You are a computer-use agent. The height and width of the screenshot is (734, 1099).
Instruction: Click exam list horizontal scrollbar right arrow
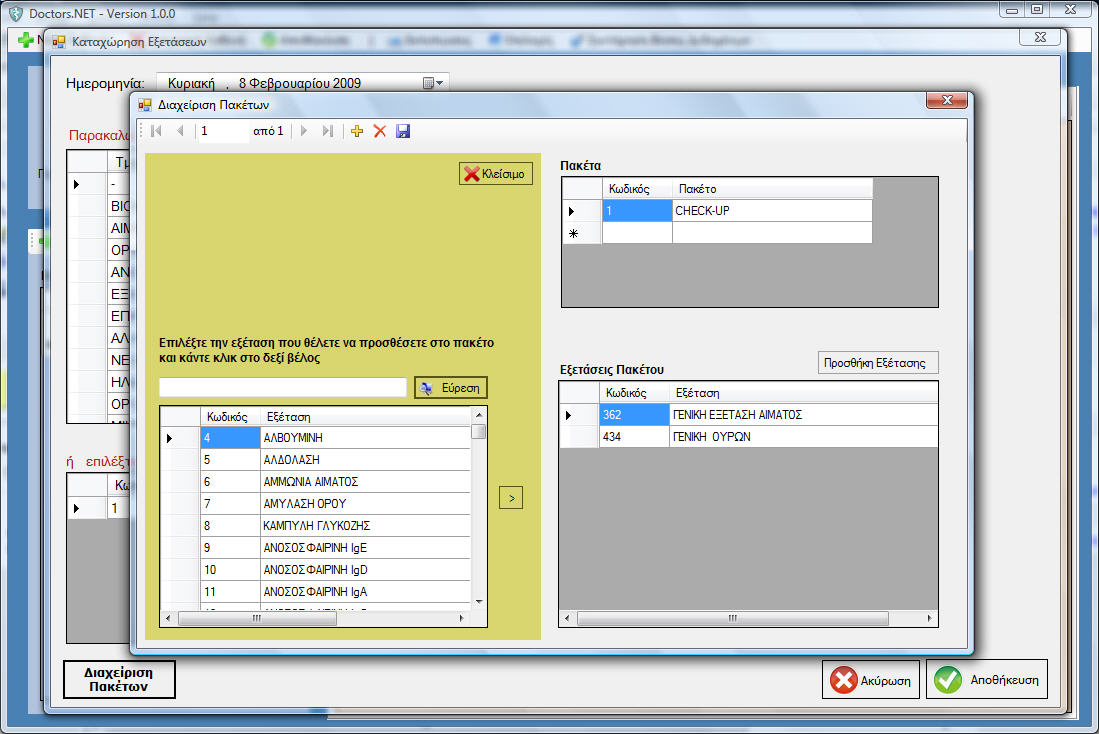[461, 618]
